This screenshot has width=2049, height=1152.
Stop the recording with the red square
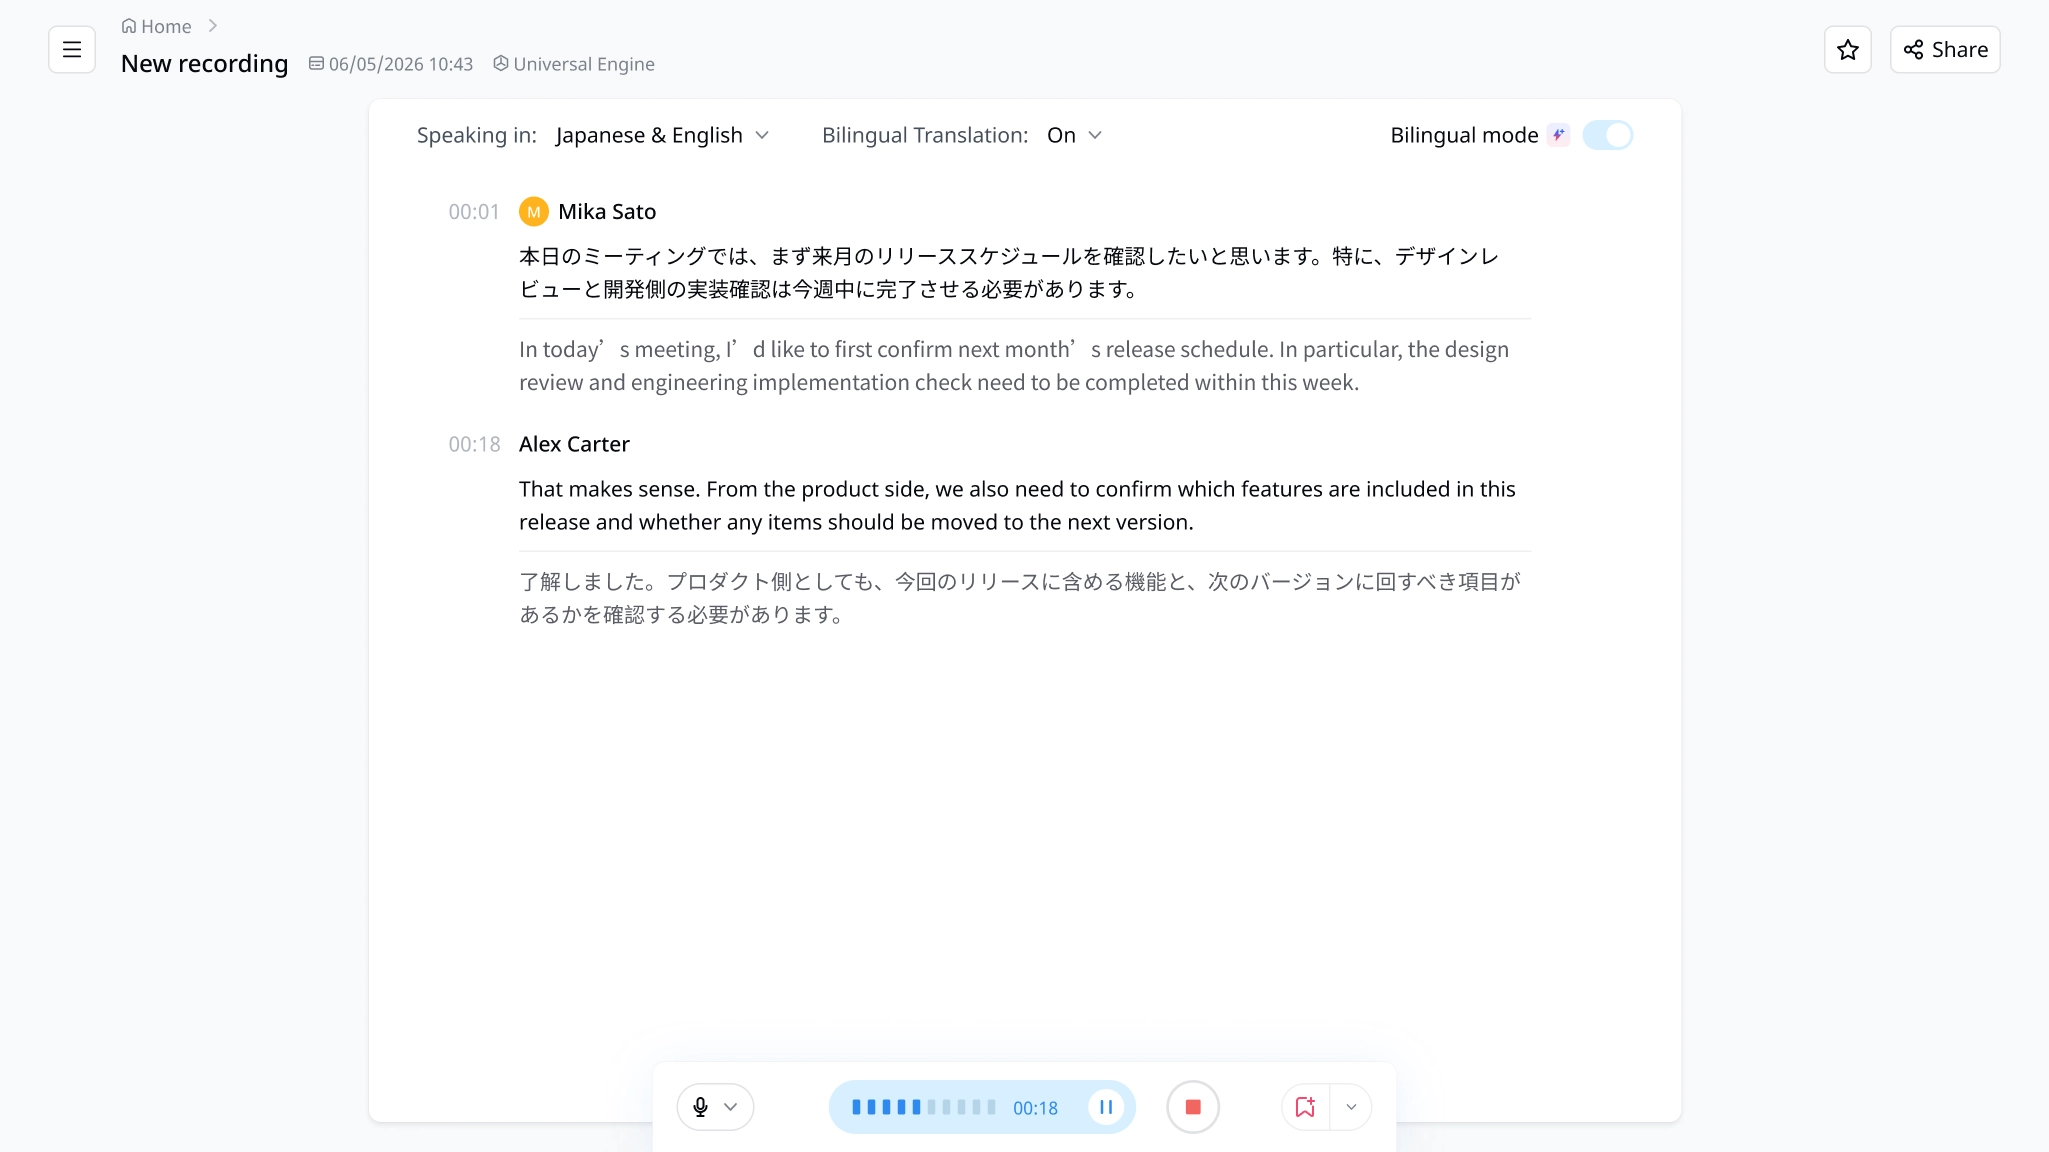[1193, 1107]
